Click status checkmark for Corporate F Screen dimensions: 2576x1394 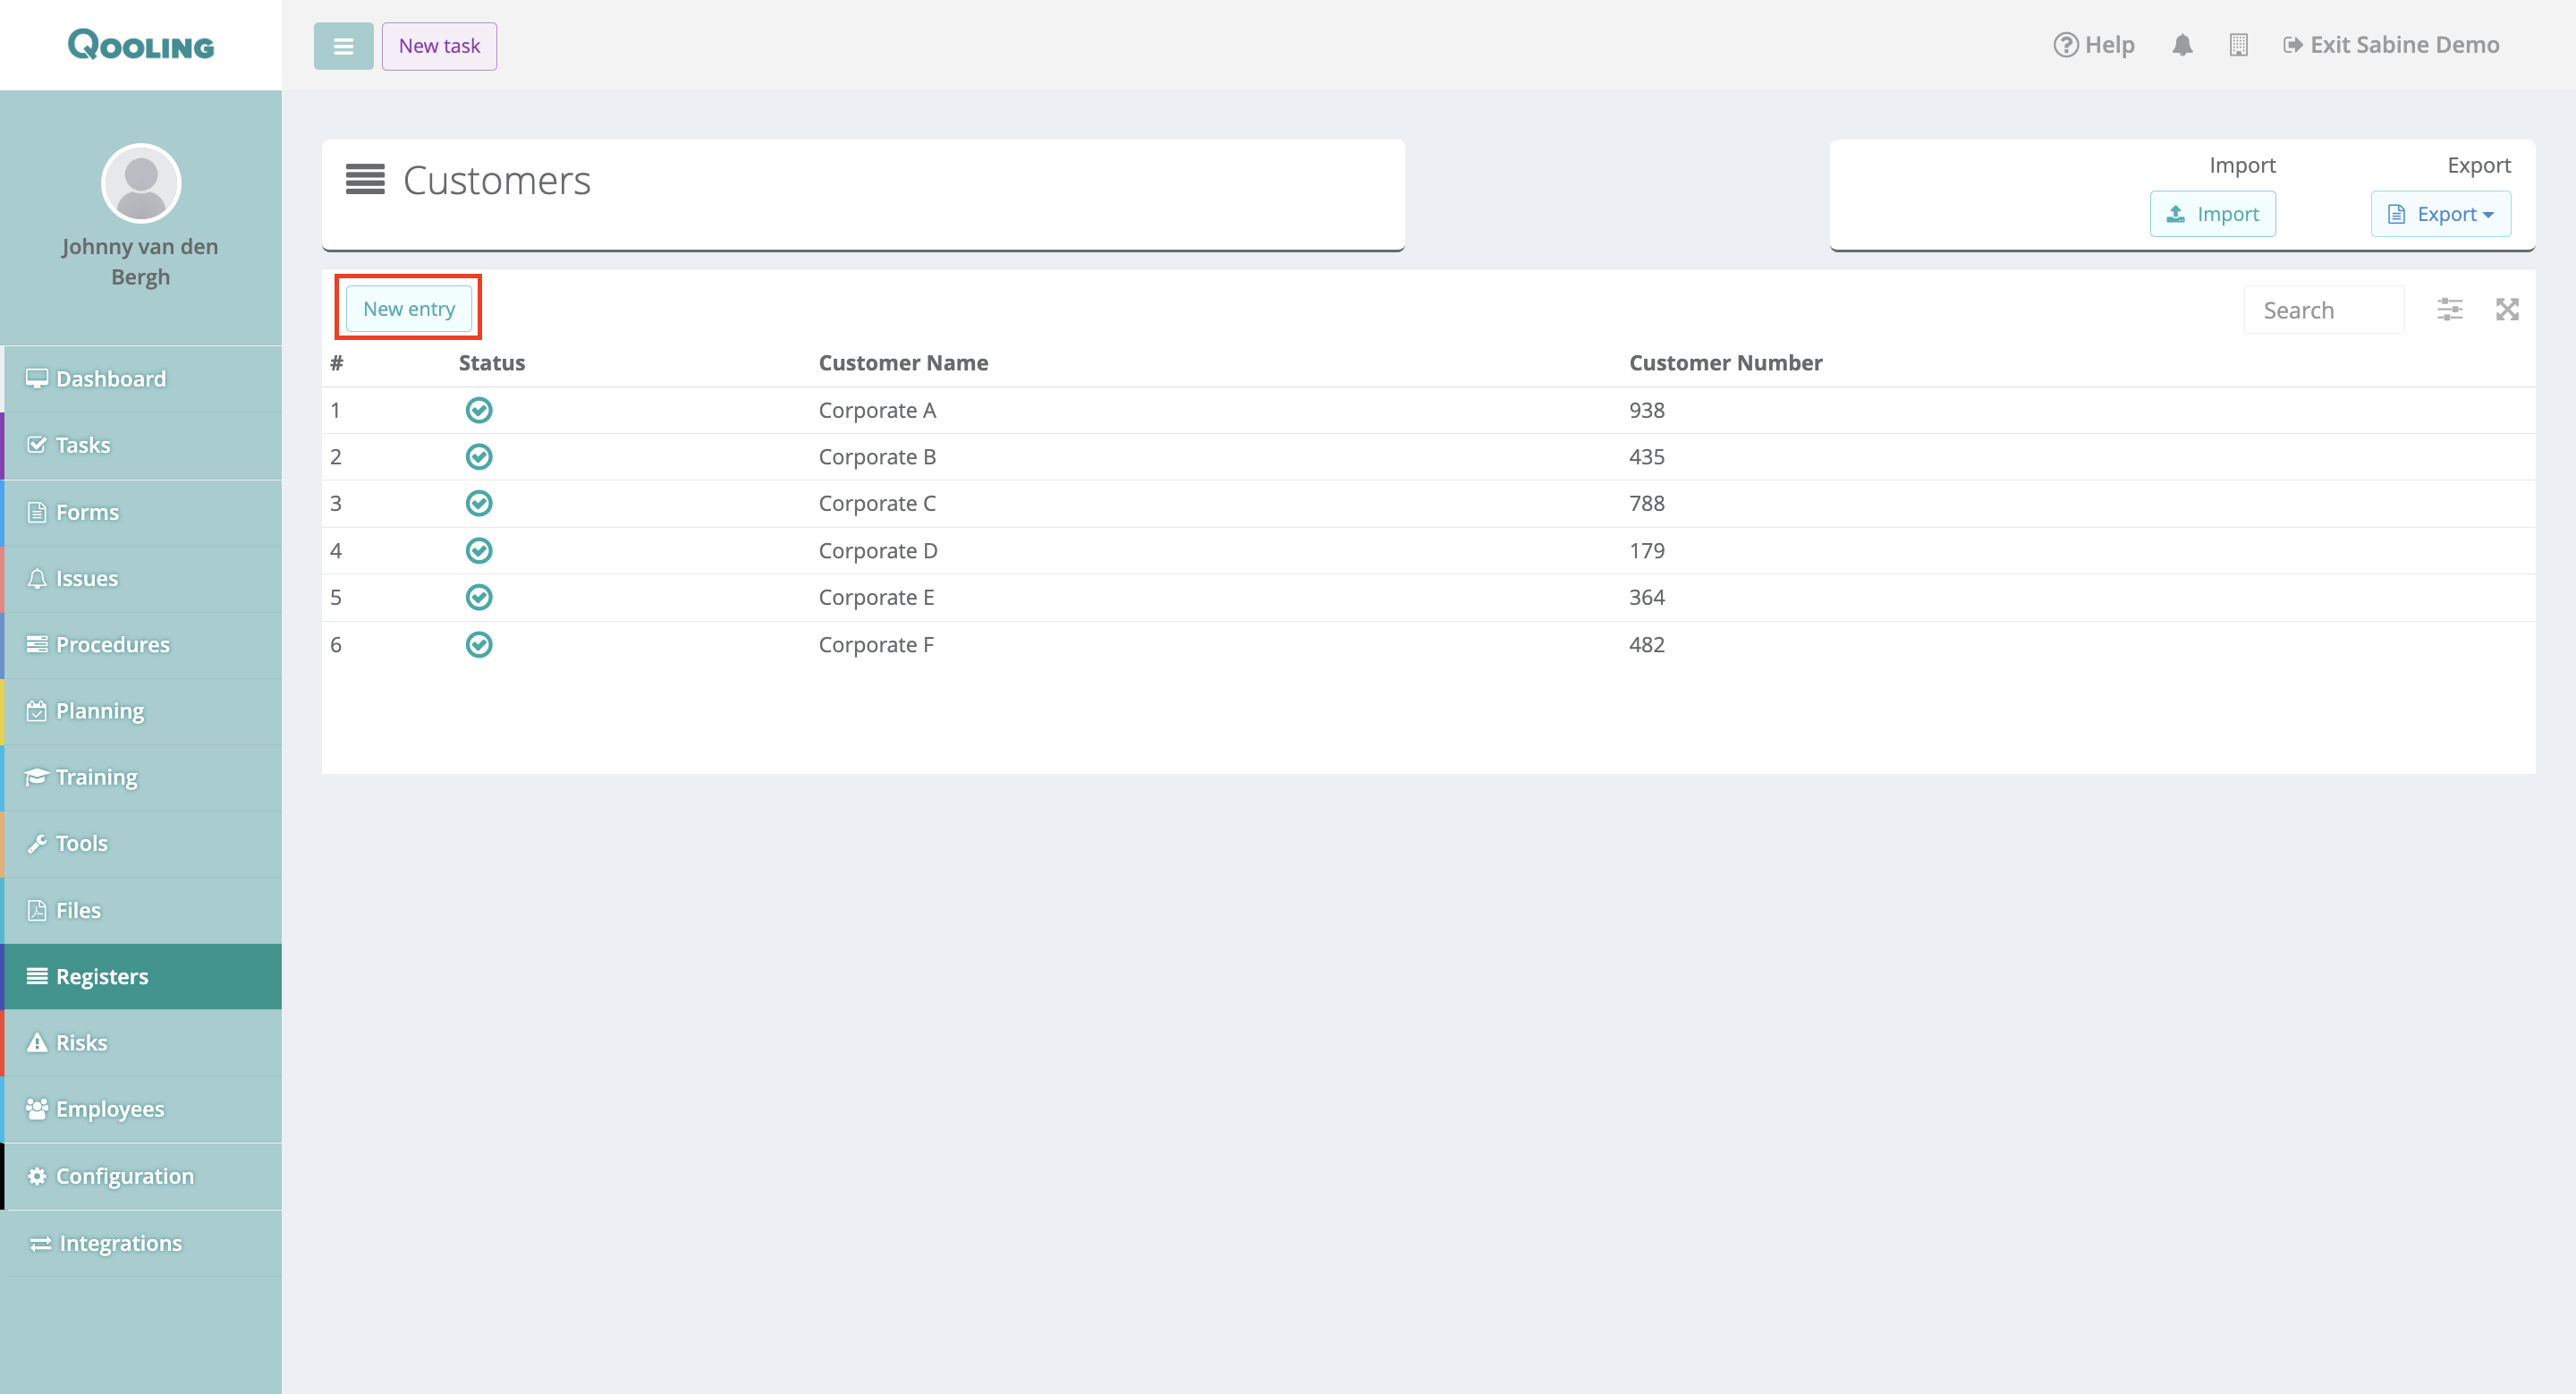click(x=479, y=645)
